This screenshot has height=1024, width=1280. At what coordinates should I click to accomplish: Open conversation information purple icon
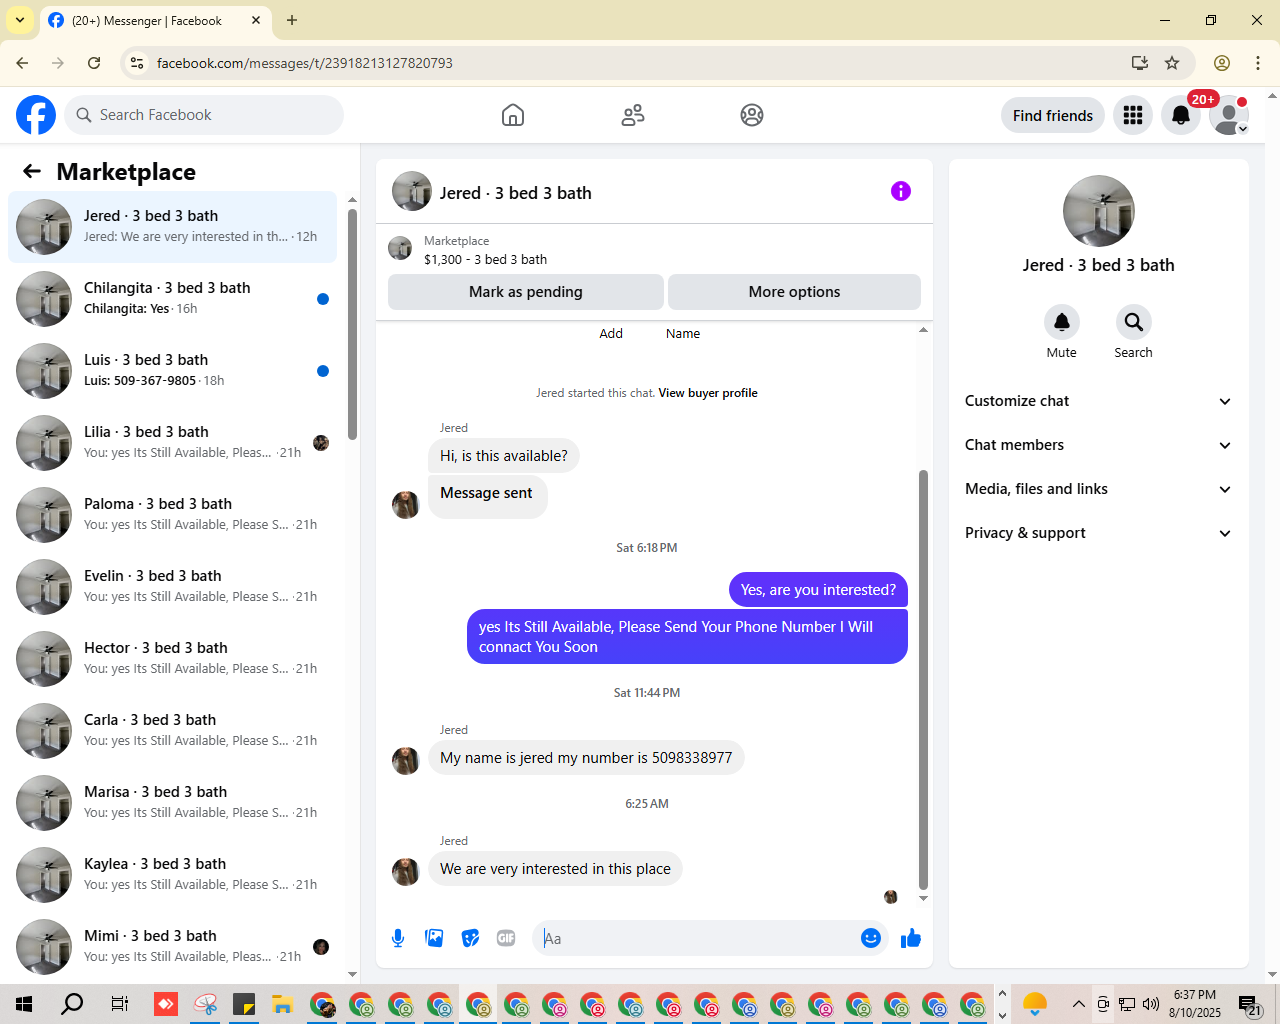[901, 191]
